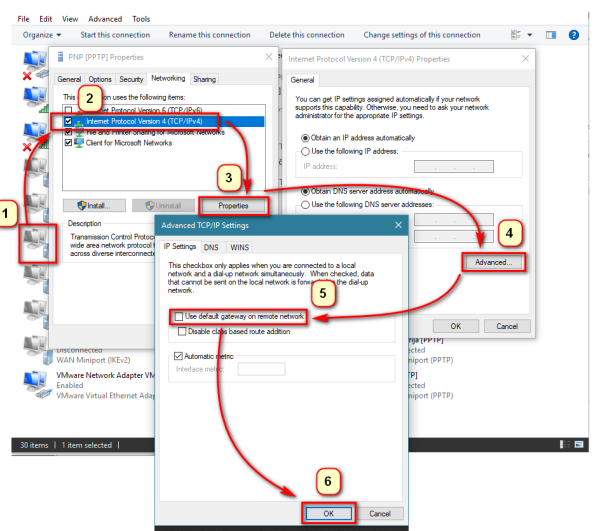The width and height of the screenshot is (600, 531).
Task: Switch to details view in status bar
Action: point(564,443)
